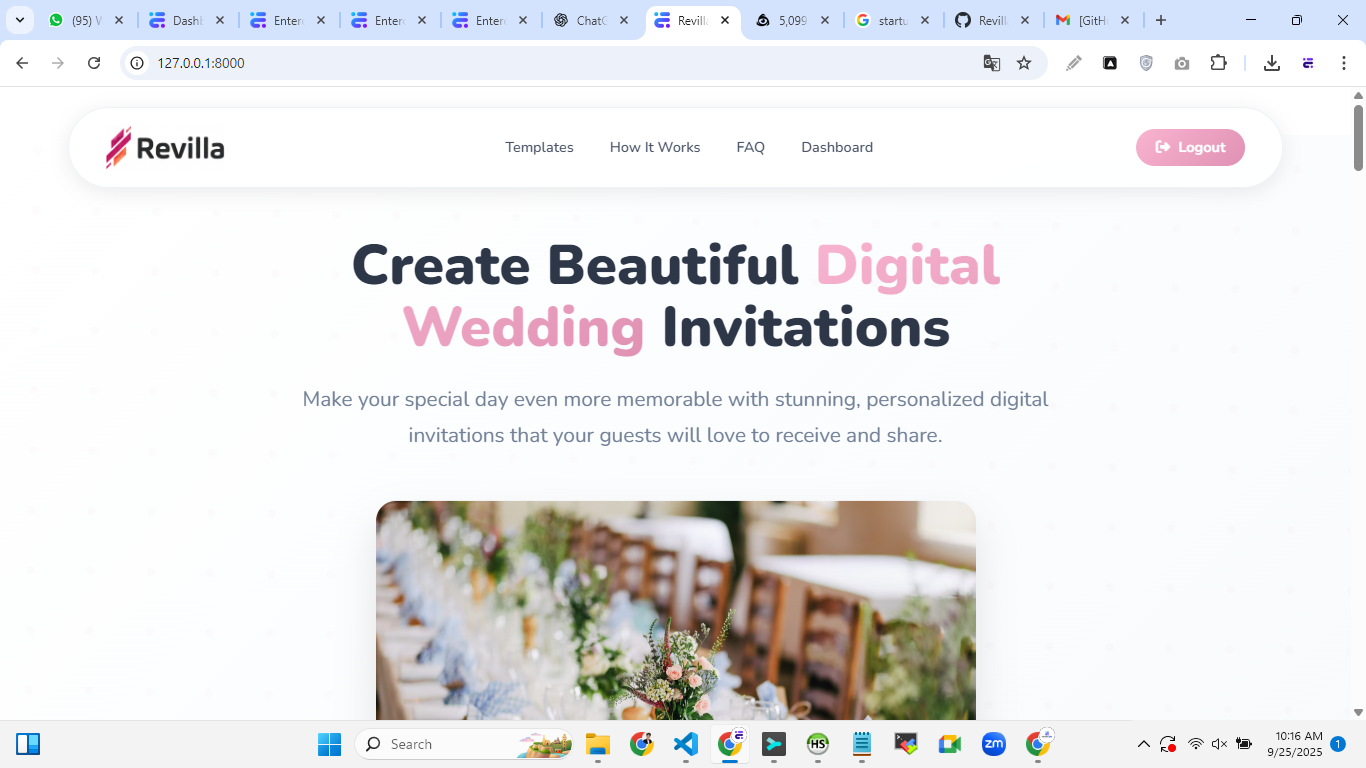Open the Dashboard nav link
Viewport: 1366px width, 768px height.
[837, 147]
